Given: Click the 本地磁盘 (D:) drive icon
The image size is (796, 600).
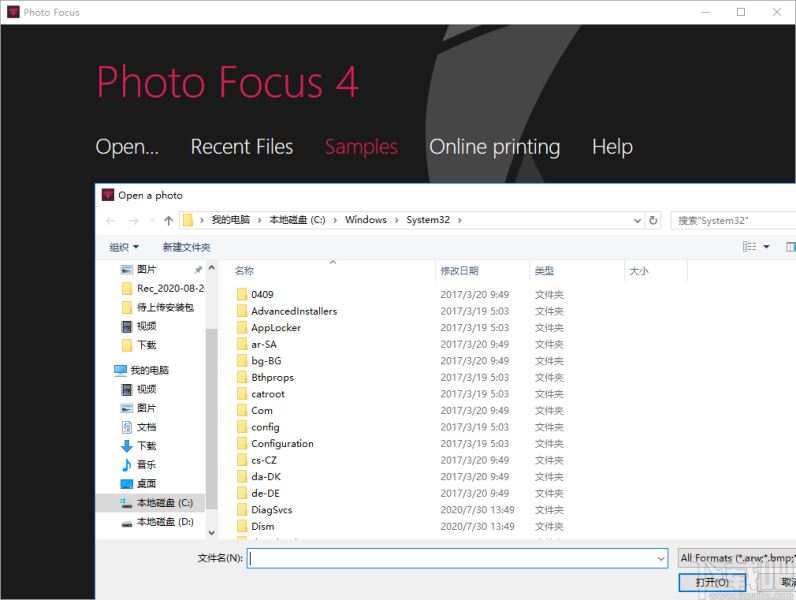Looking at the screenshot, I should [126, 523].
